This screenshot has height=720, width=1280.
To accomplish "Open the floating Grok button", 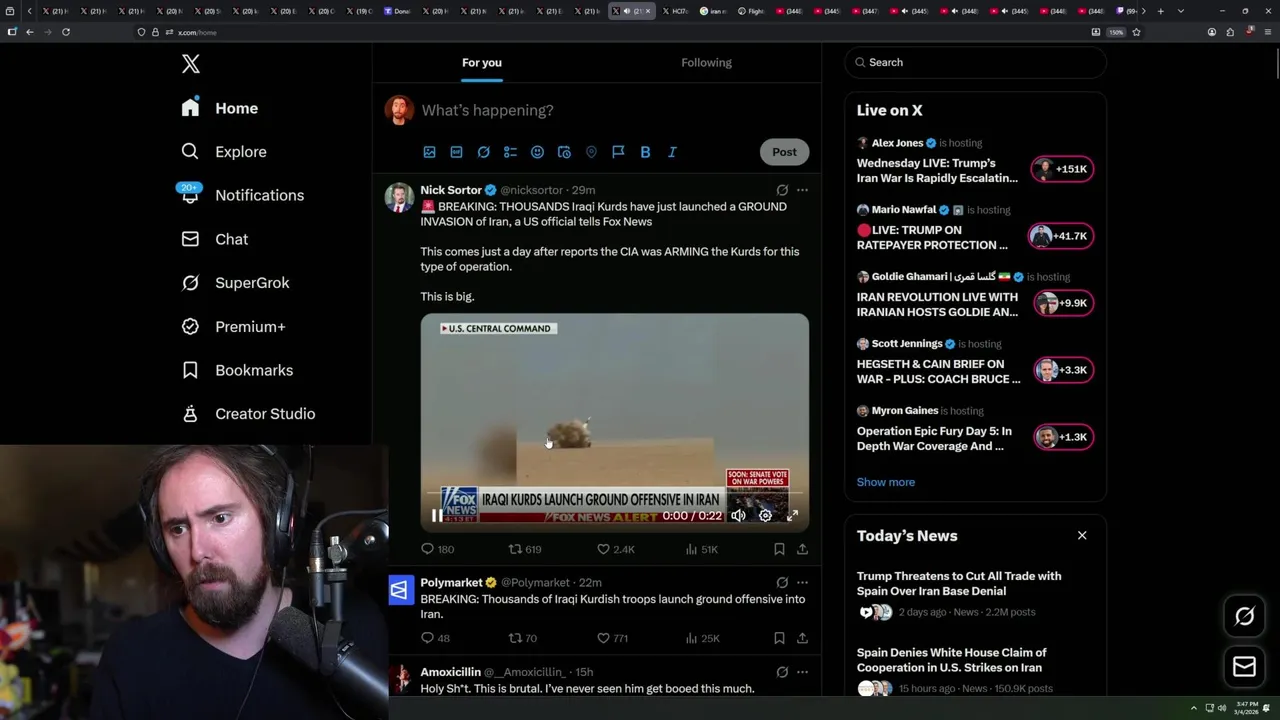I will [x=1245, y=617].
